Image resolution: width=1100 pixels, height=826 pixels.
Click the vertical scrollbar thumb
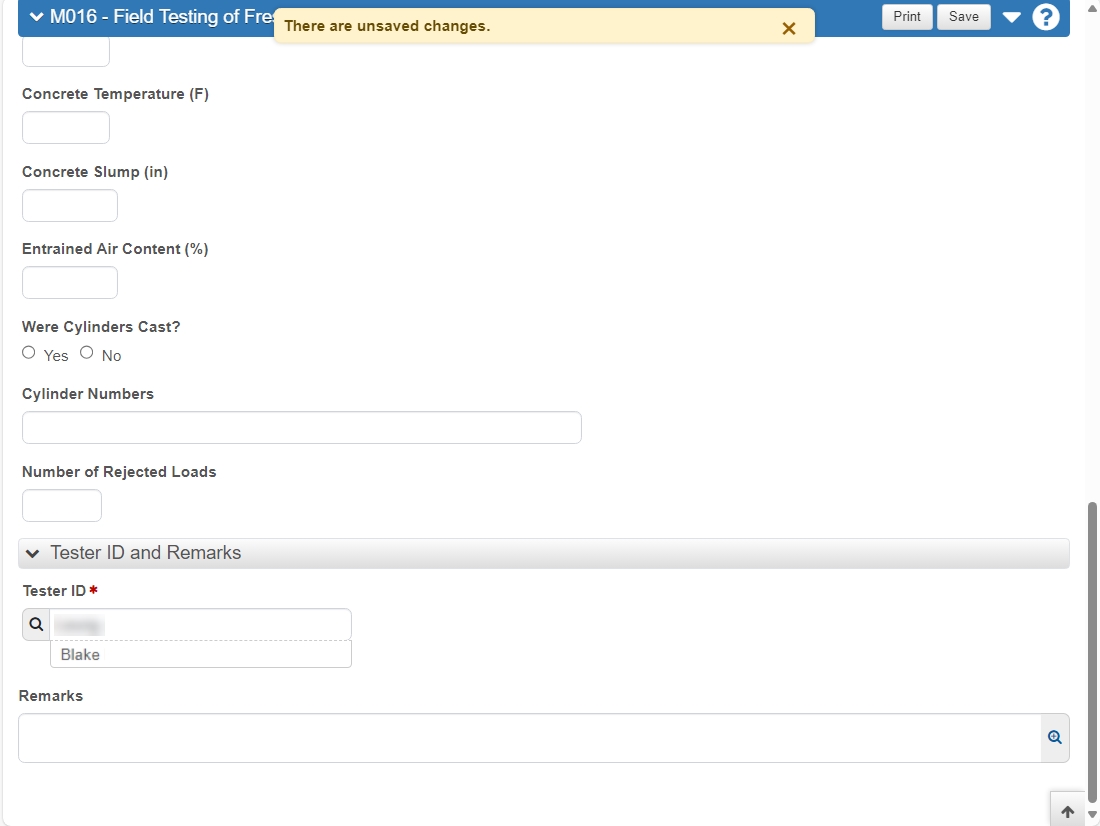(x=1092, y=651)
